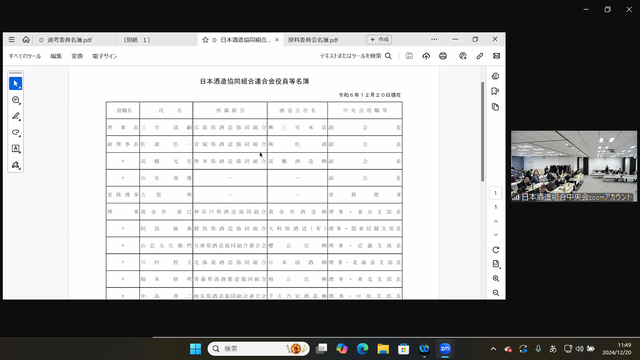The width and height of the screenshot is (640, 360).
Task: Open Microsoft Store from the taskbar
Action: point(404,349)
